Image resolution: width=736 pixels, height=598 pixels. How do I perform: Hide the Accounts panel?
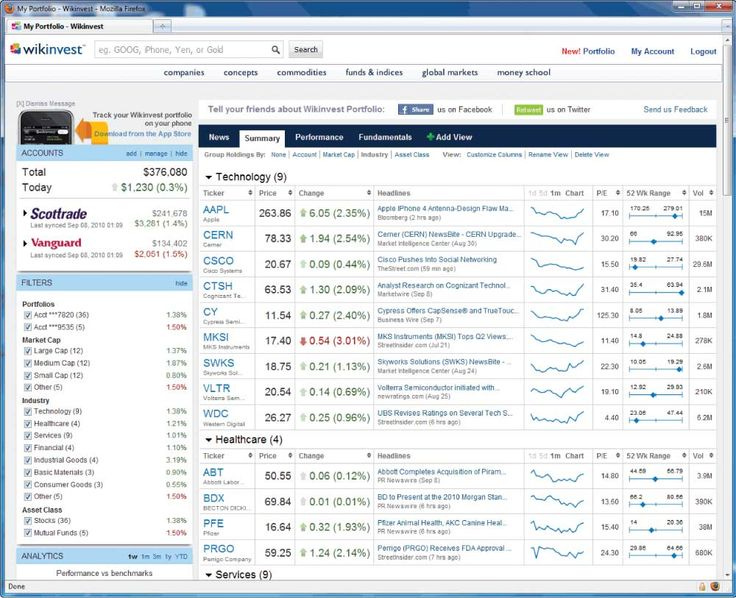coord(181,153)
